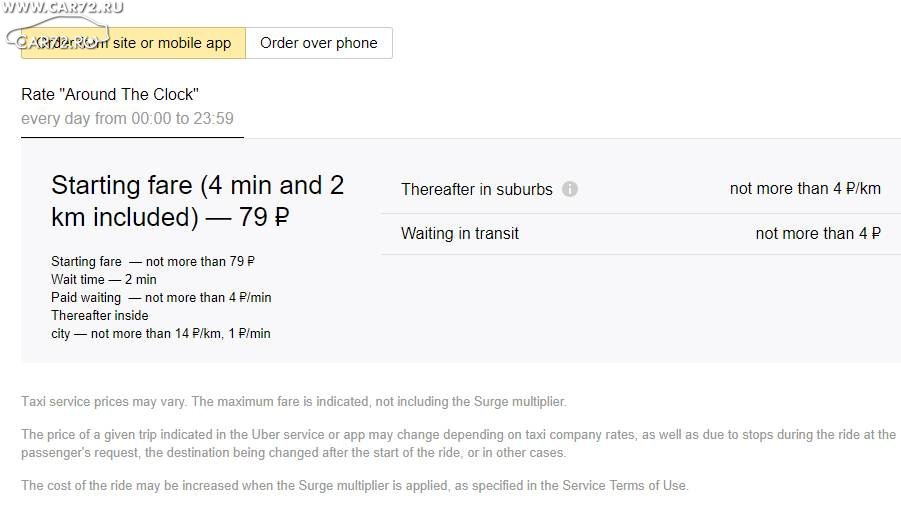This screenshot has height=506, width=901.
Task: Click the WWW.CAR72.RU watermark text
Action: point(62,7)
